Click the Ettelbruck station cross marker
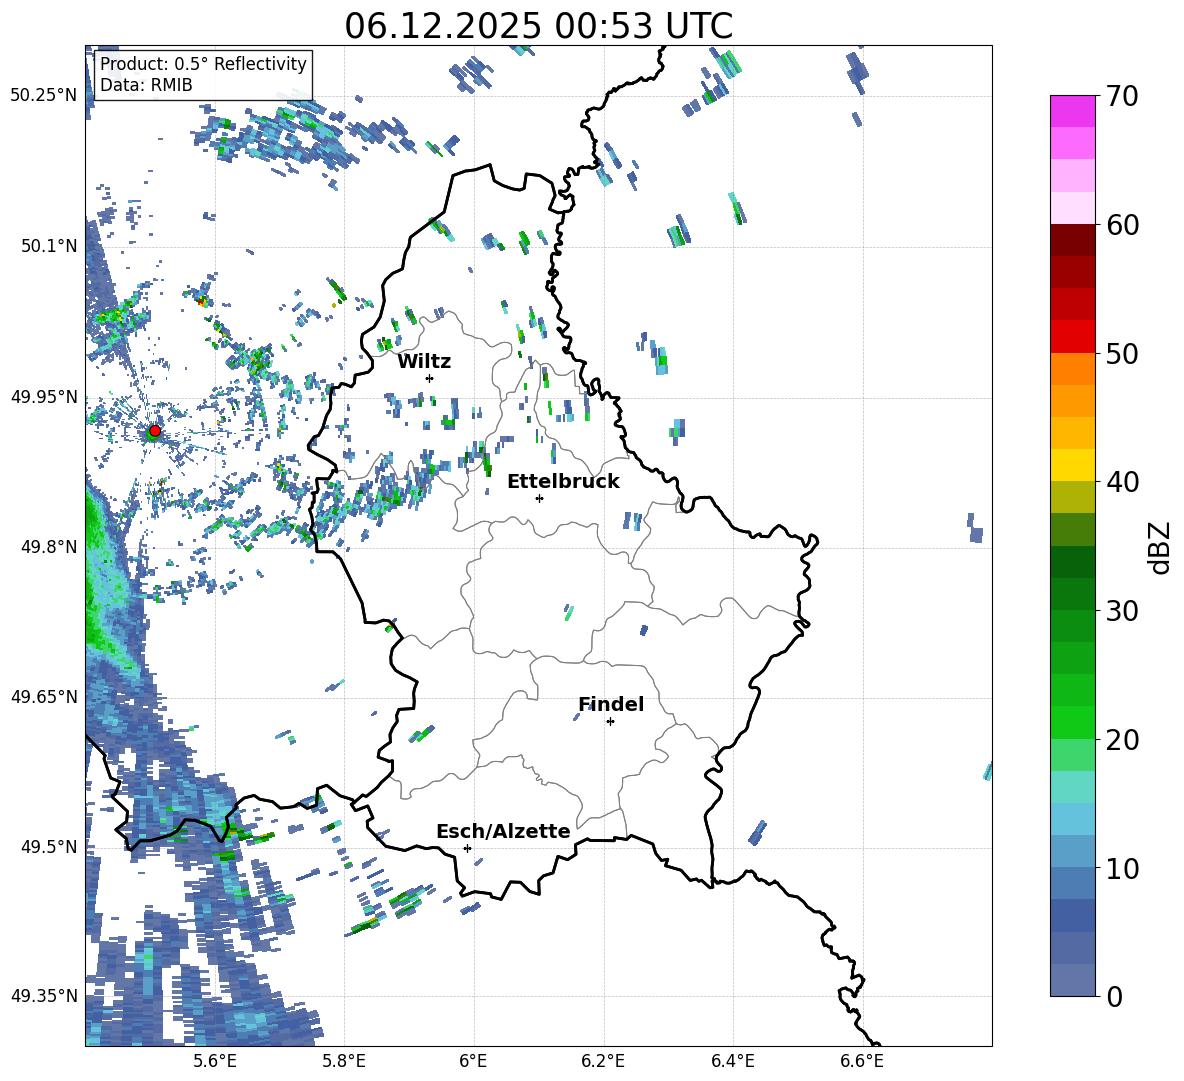1184x1081 pixels. [x=539, y=498]
